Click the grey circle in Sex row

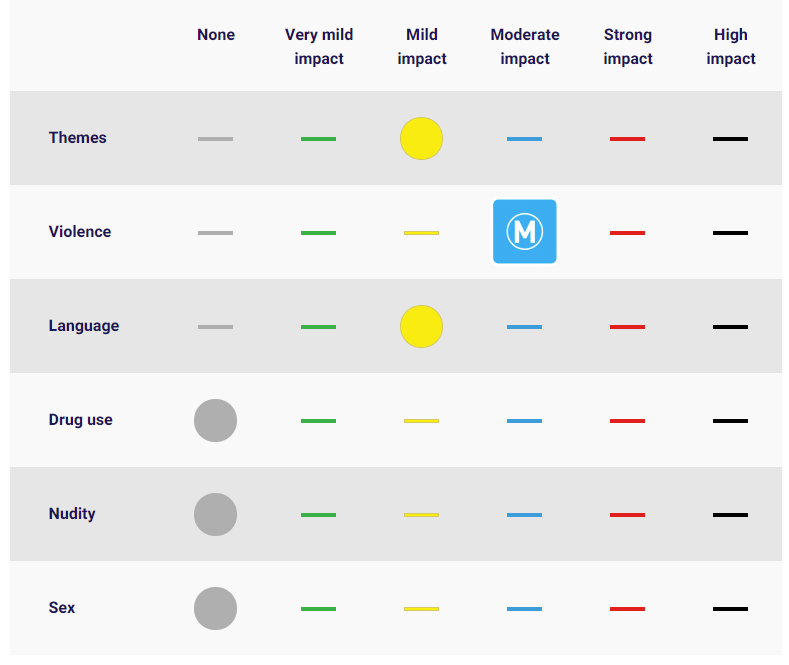pyautogui.click(x=215, y=608)
